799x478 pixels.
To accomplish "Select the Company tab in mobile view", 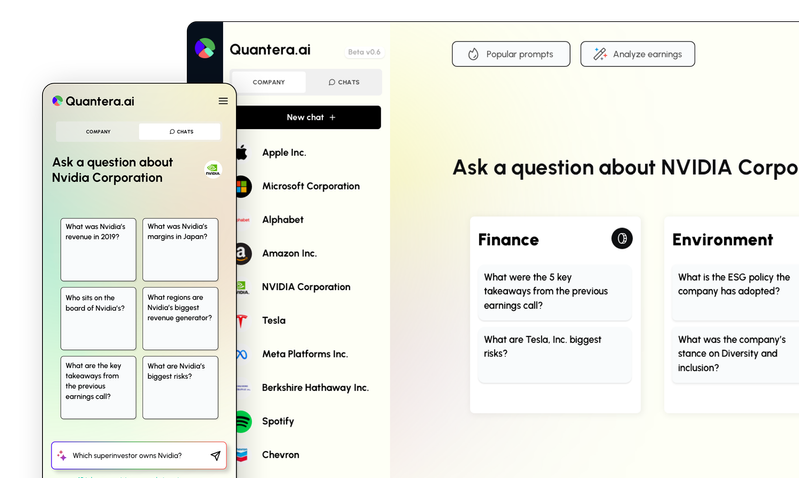I will 98,131.
